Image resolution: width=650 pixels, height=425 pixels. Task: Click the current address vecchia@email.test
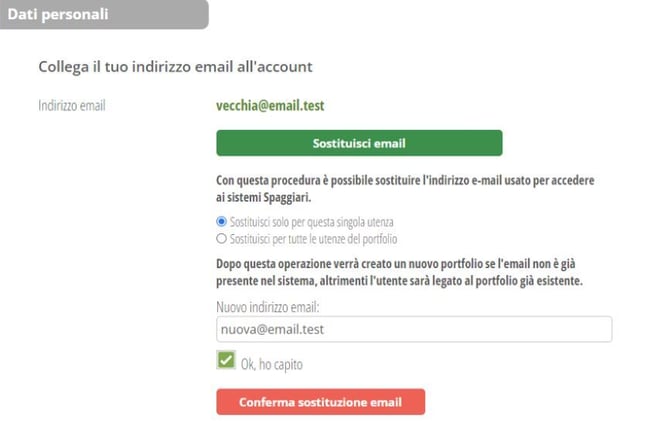tap(270, 104)
